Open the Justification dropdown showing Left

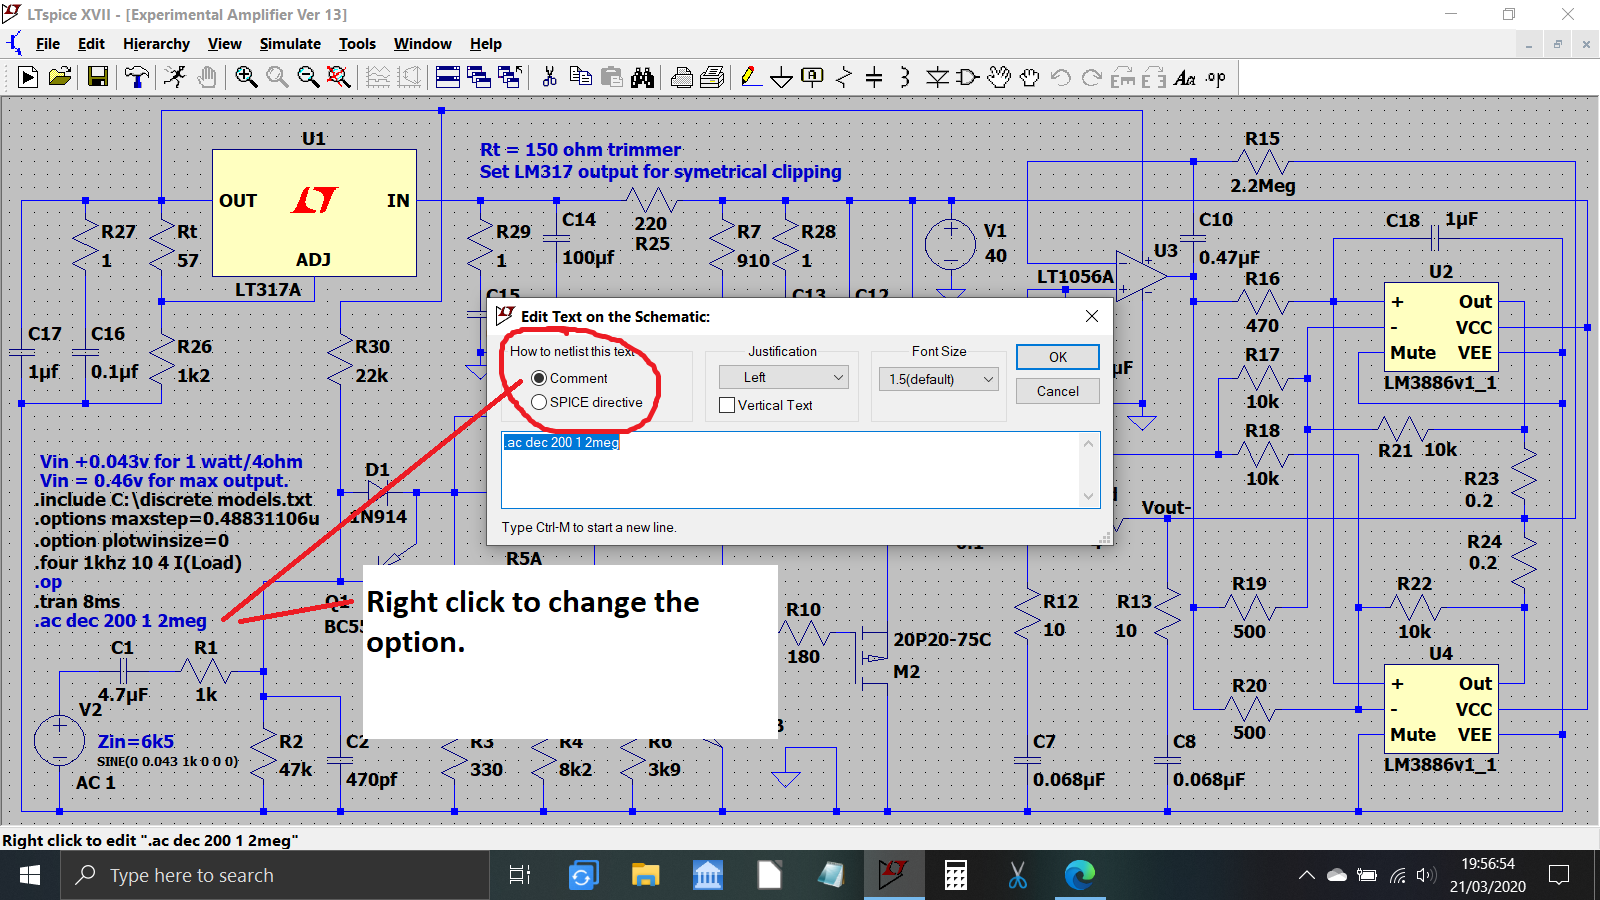pos(784,377)
